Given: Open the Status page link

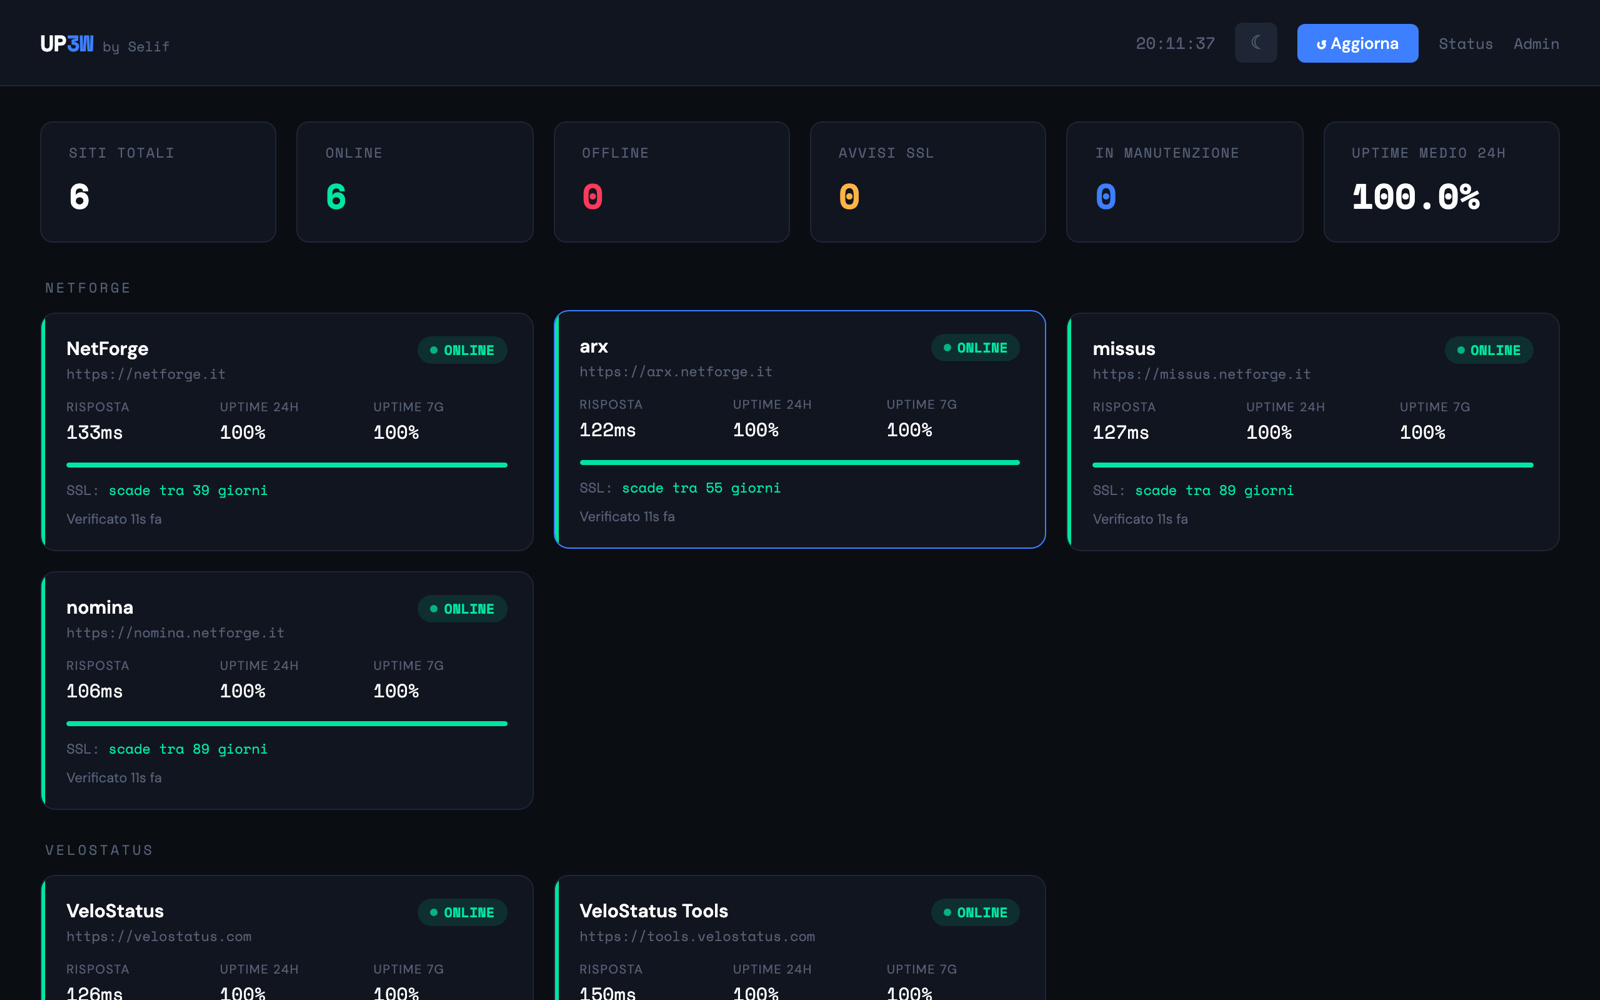Looking at the screenshot, I should [x=1465, y=44].
